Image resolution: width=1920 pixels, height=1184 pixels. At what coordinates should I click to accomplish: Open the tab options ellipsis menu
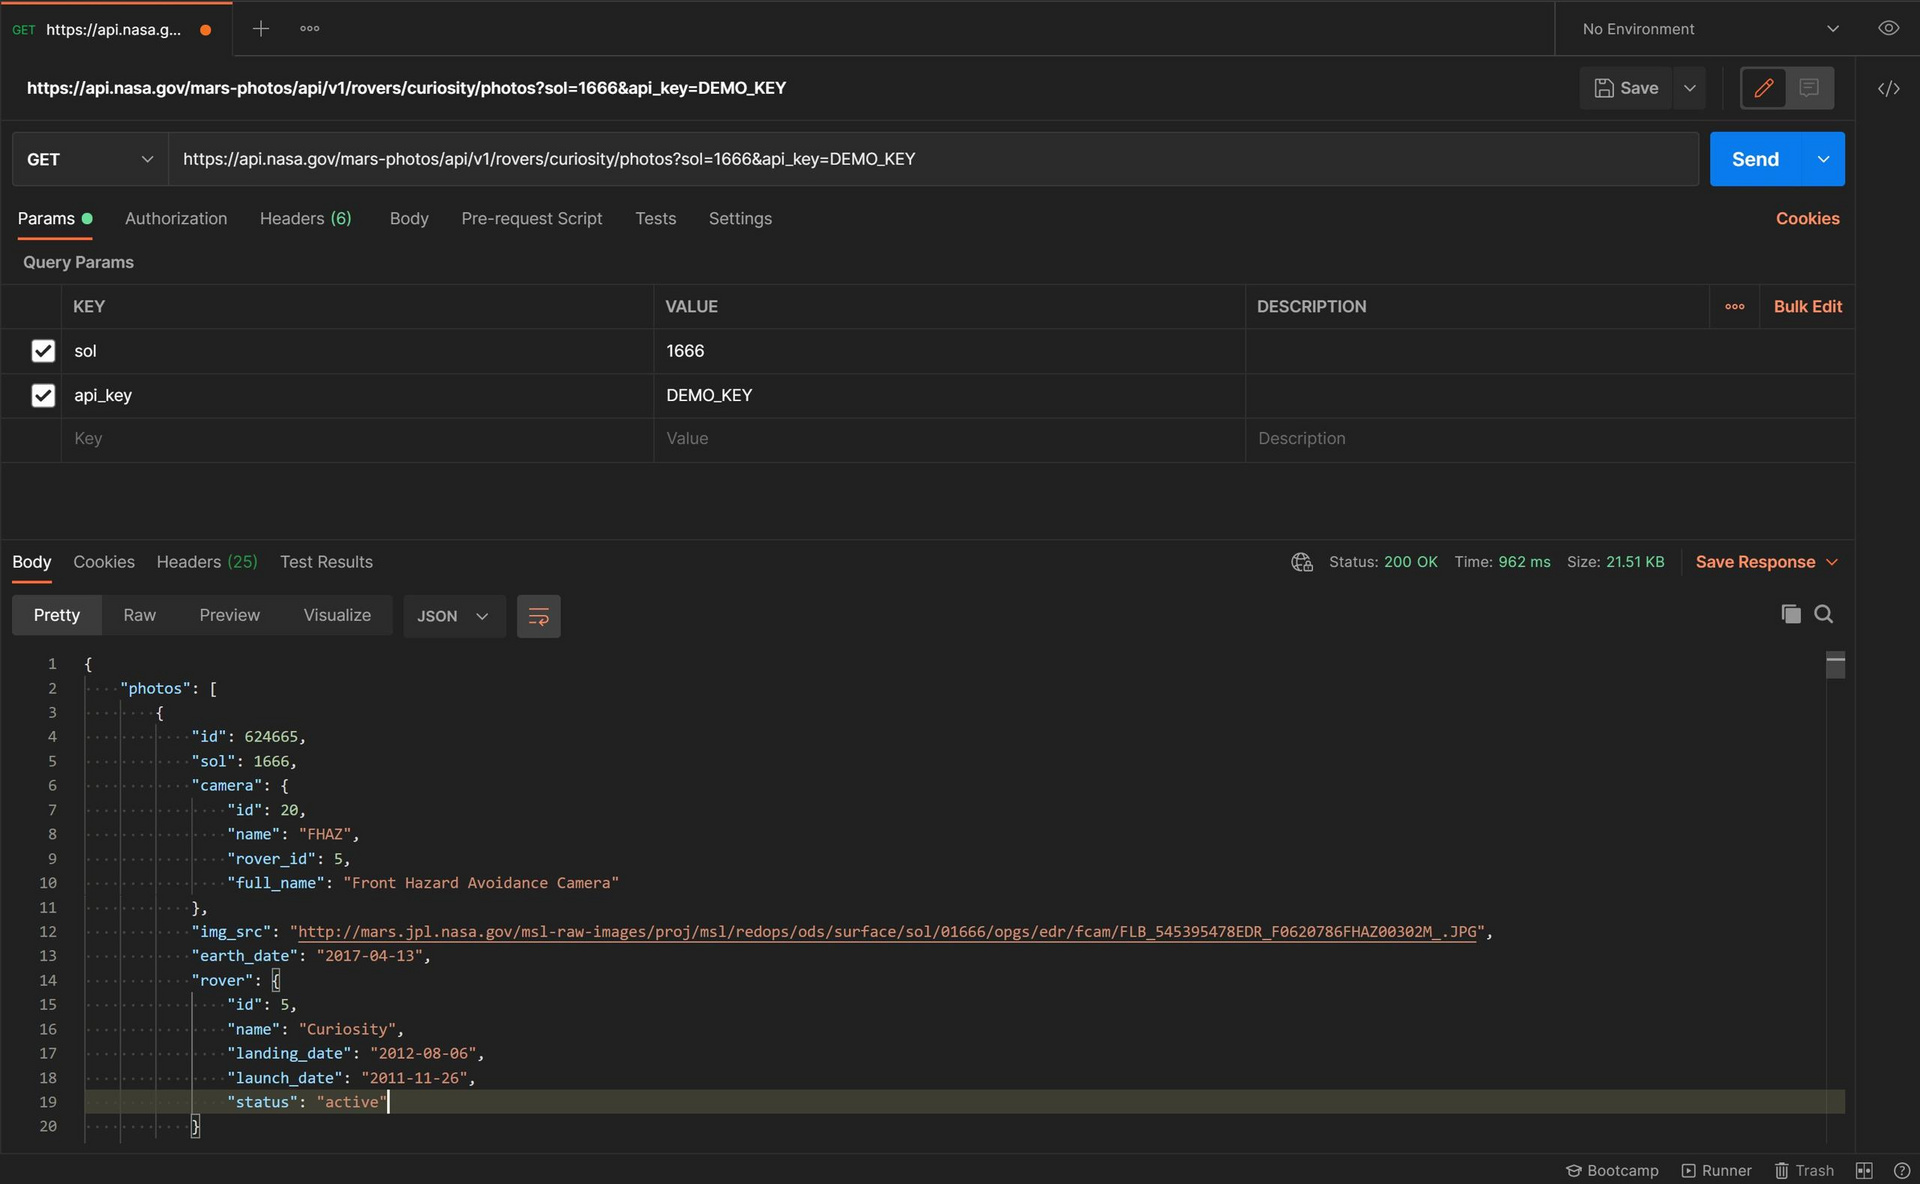tap(310, 29)
